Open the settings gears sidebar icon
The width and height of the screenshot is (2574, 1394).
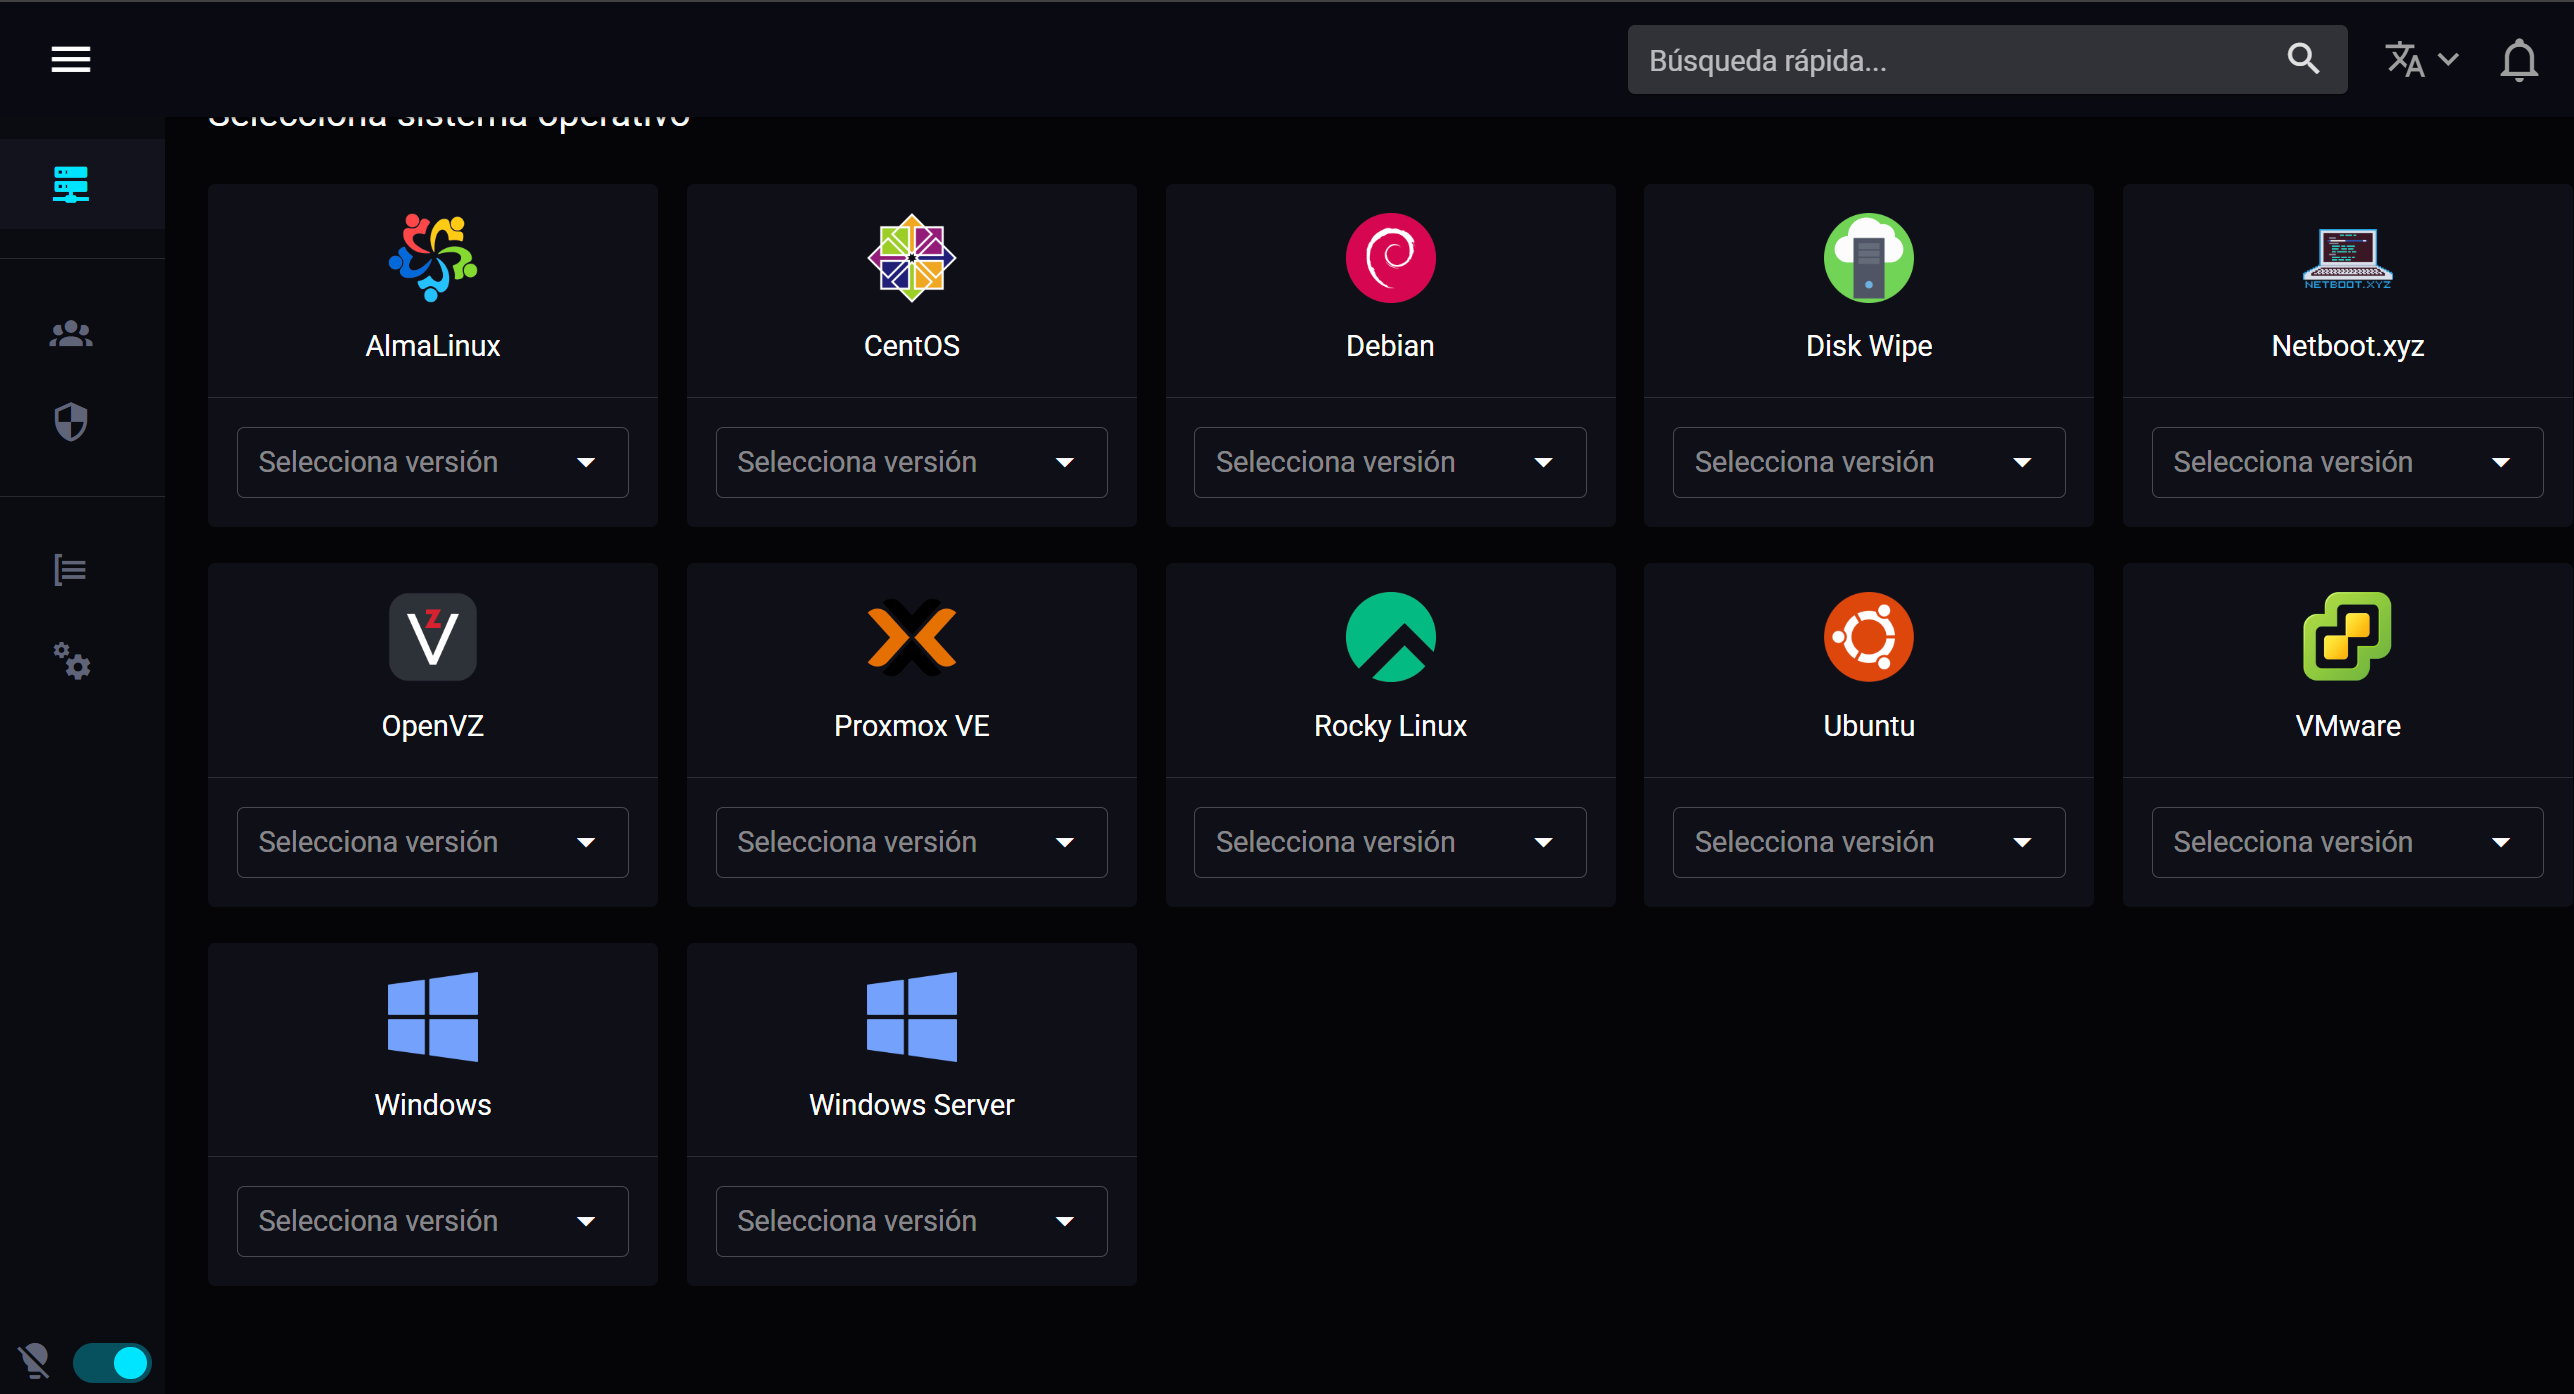coord(71,661)
